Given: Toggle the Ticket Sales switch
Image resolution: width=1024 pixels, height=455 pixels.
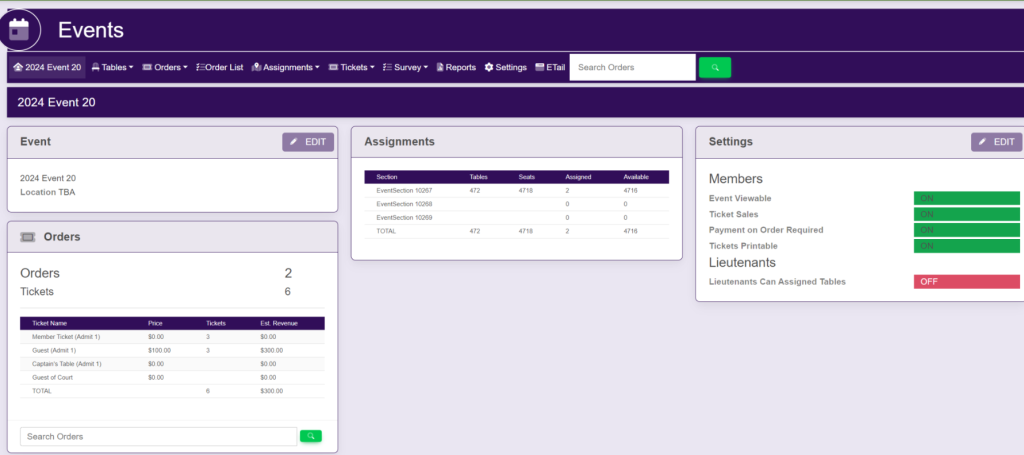Looking at the screenshot, I should (966, 214).
